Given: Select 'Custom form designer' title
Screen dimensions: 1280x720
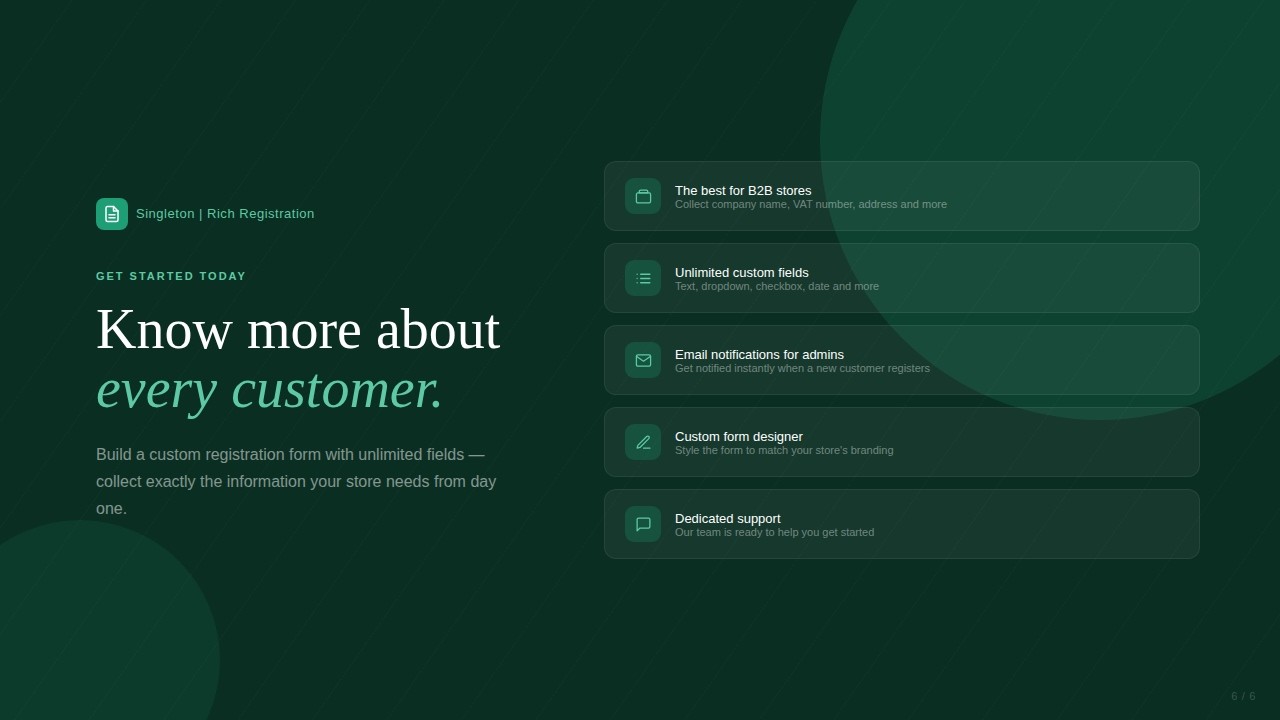Looking at the screenshot, I should coord(739,436).
